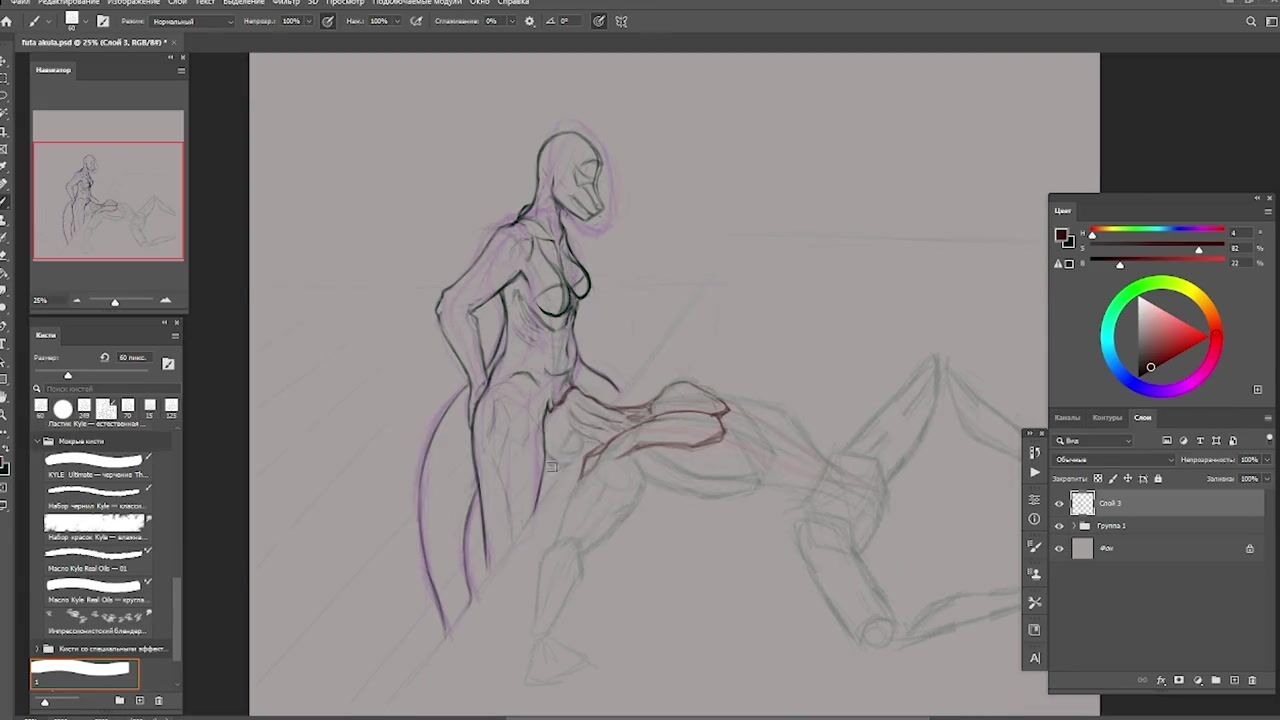The width and height of the screenshot is (1280, 720).
Task: Open the Фильтр menu
Action: tap(285, 3)
